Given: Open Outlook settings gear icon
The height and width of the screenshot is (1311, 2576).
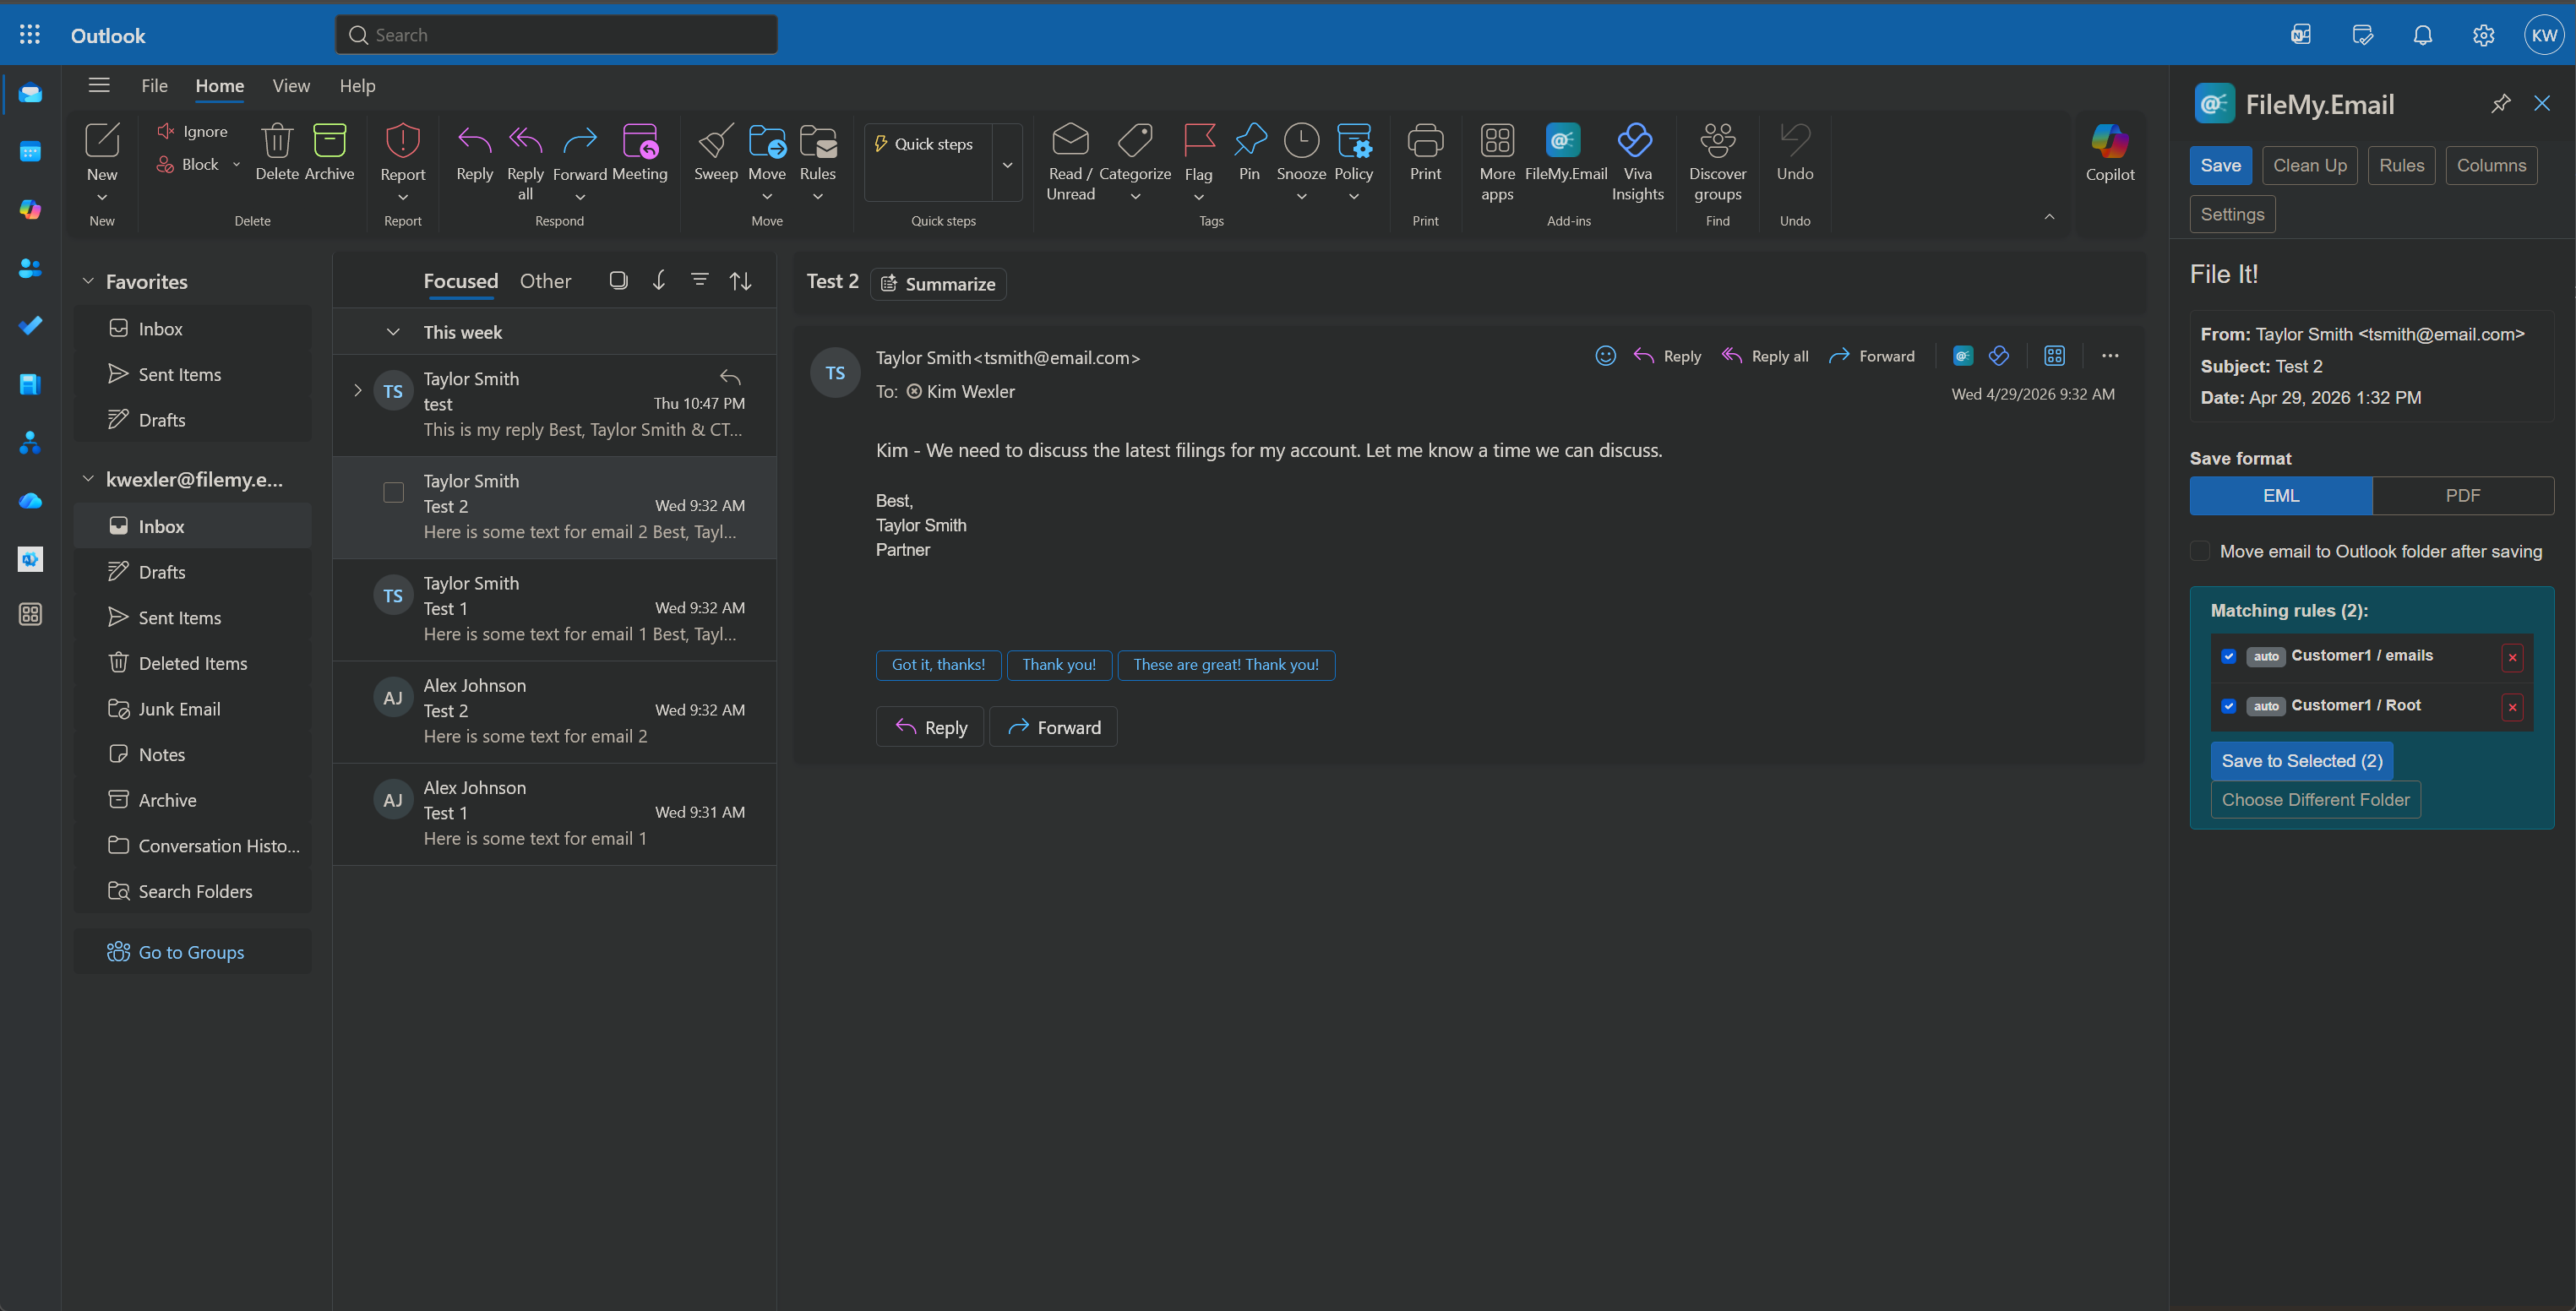Looking at the screenshot, I should pos(2483,35).
